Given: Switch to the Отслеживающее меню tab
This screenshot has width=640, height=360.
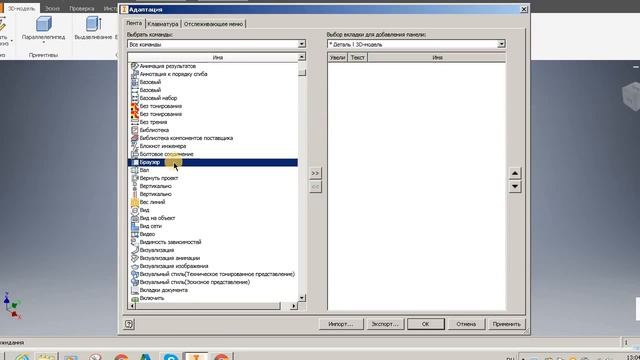Looking at the screenshot, I should coord(213,24).
